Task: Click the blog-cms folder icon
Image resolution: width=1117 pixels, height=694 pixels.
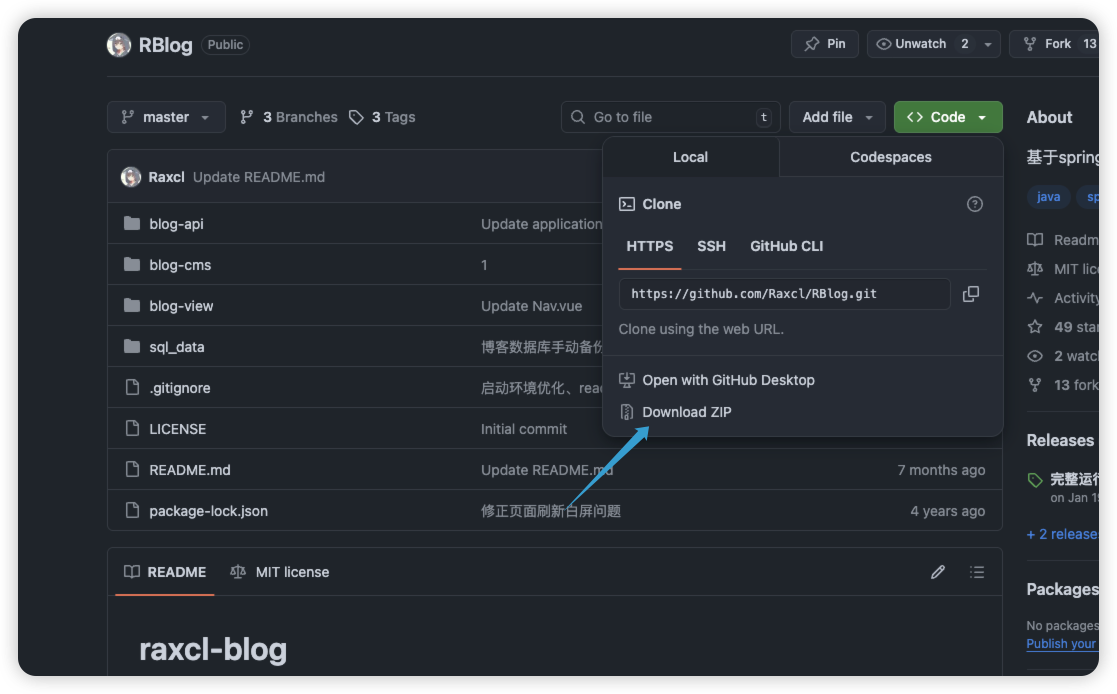Action: pyautogui.click(x=132, y=264)
